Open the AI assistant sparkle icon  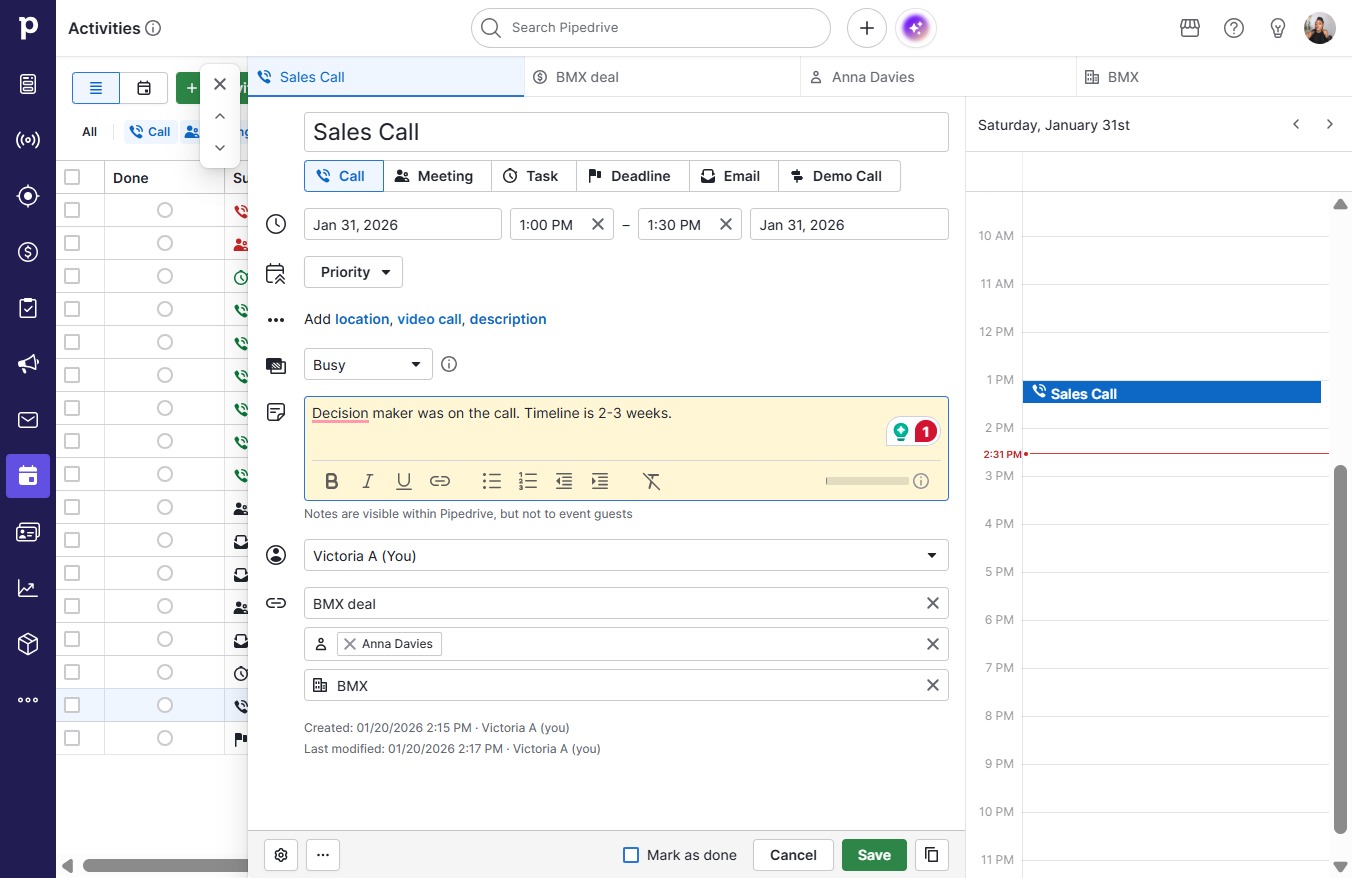tap(916, 28)
